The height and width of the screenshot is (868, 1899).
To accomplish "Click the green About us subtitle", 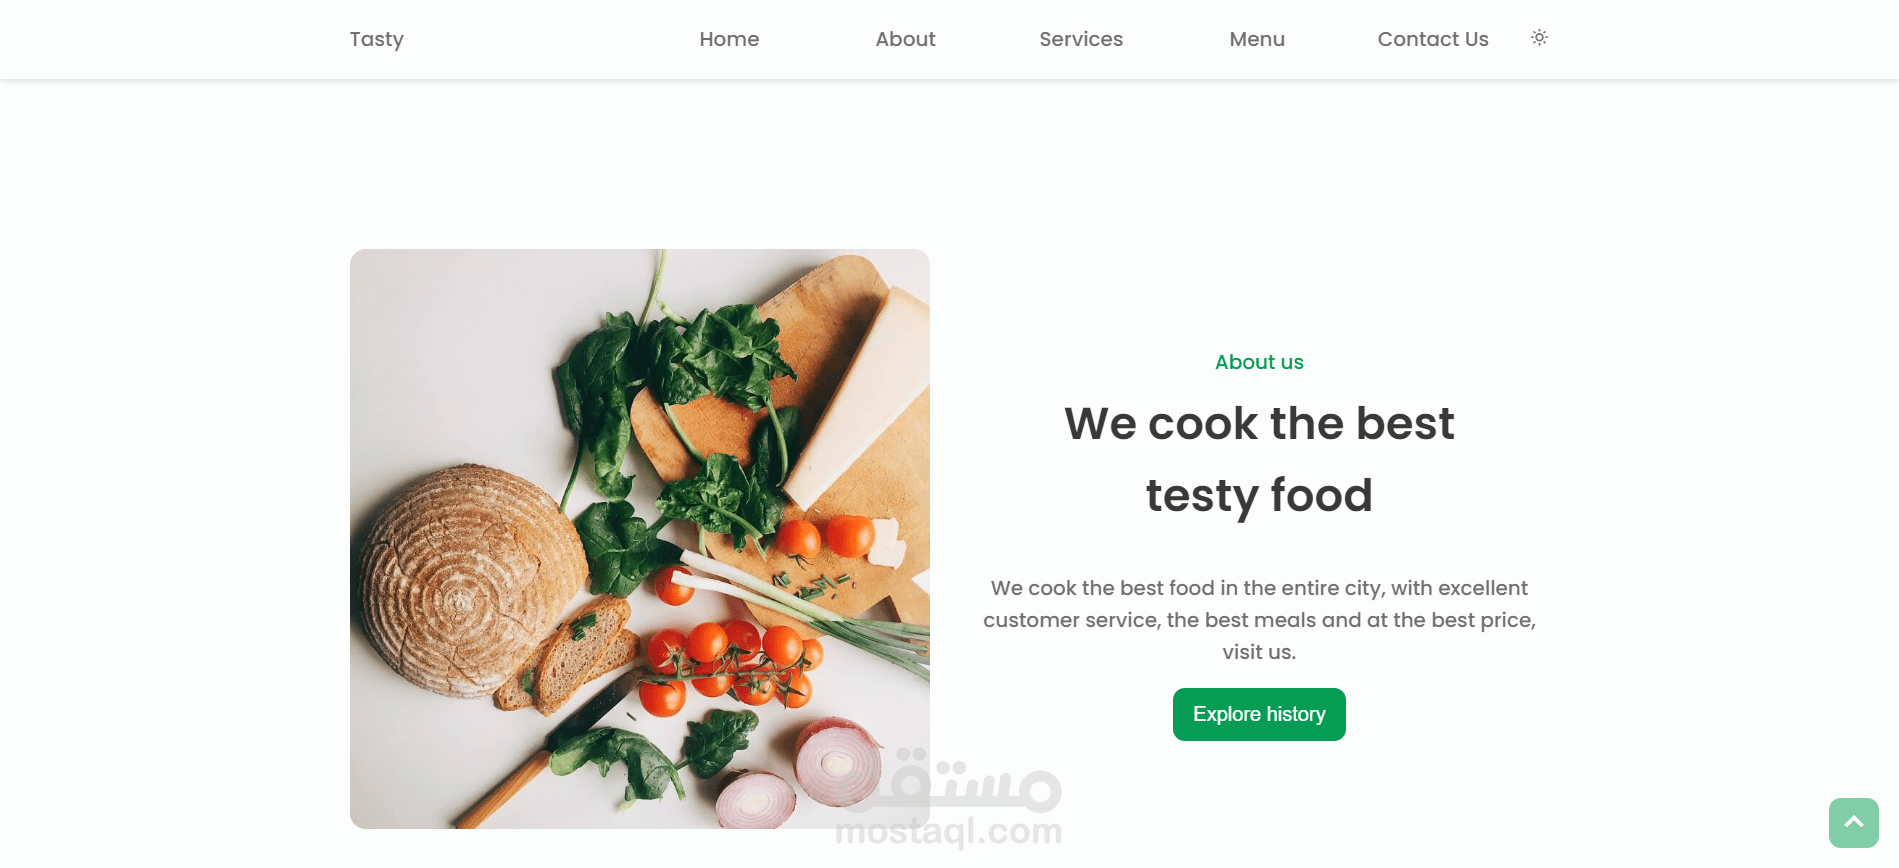I will [1259, 362].
